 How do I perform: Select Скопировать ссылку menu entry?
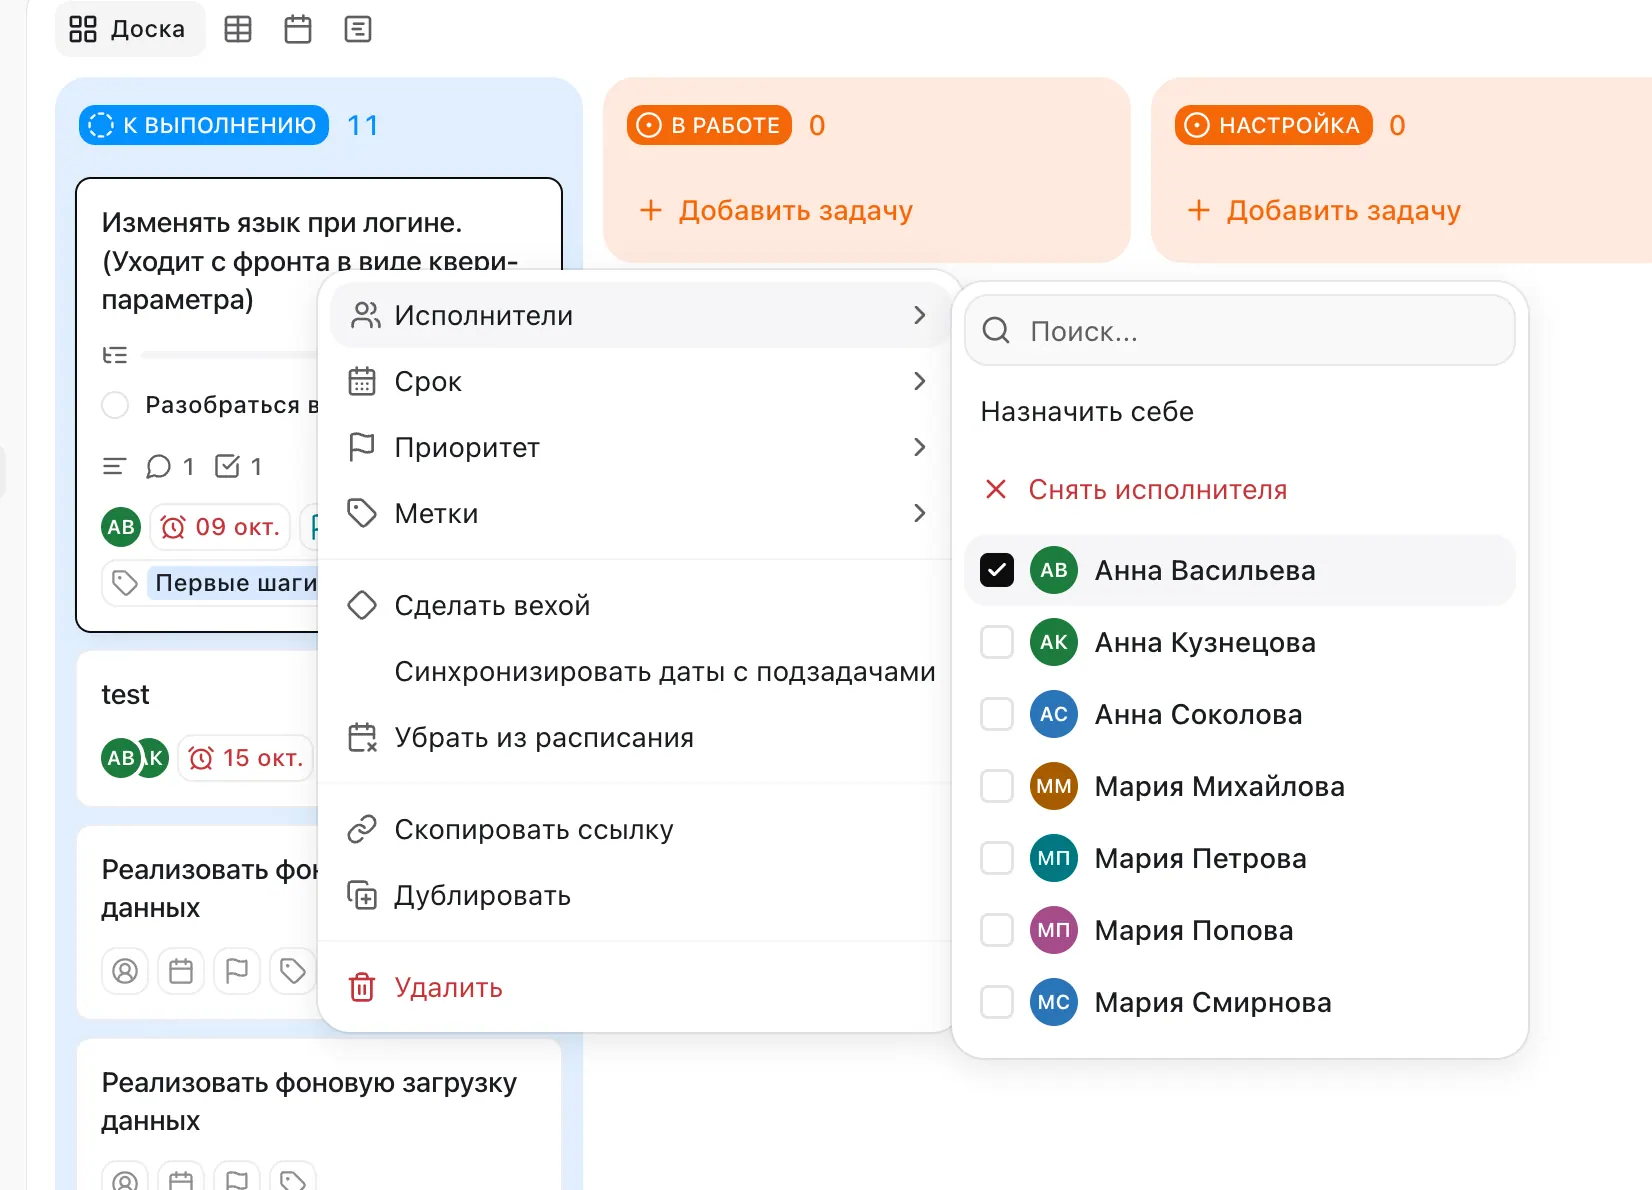639,829
